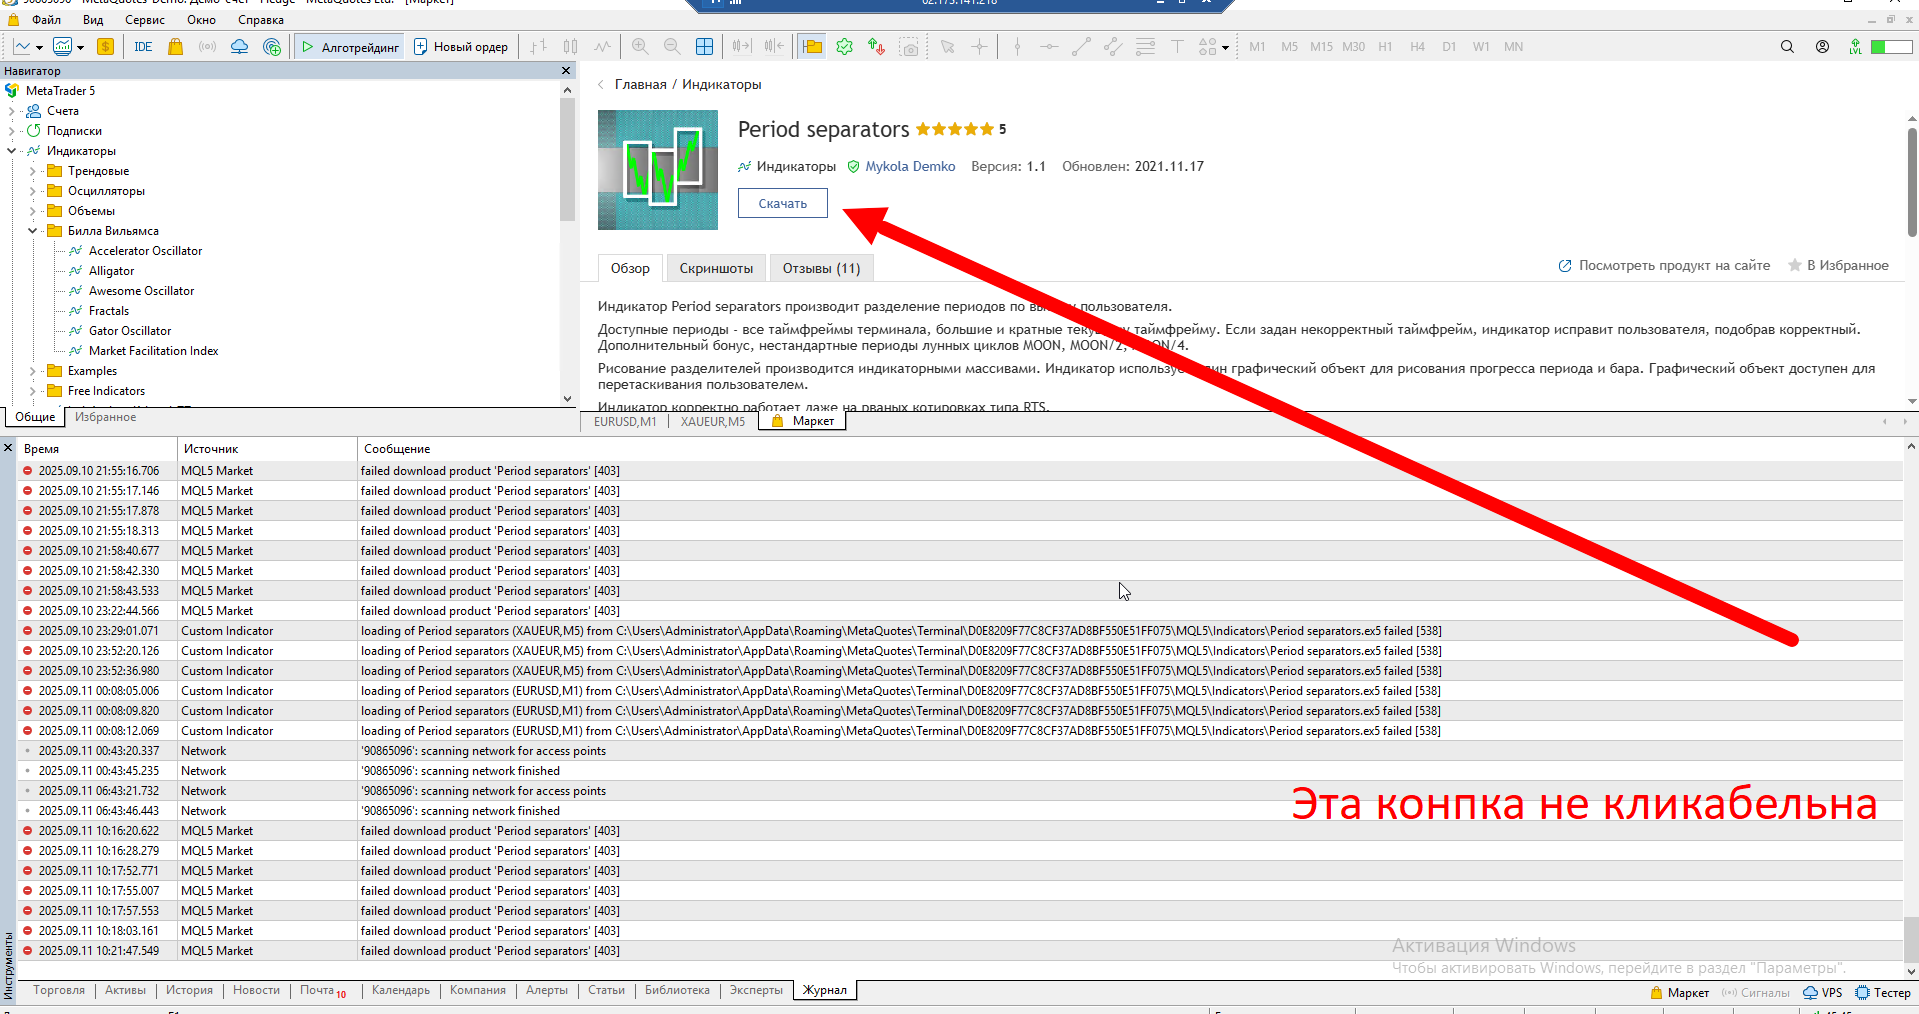Select the M15 timeframe
This screenshot has height=1014, width=1919.
[x=1321, y=46]
